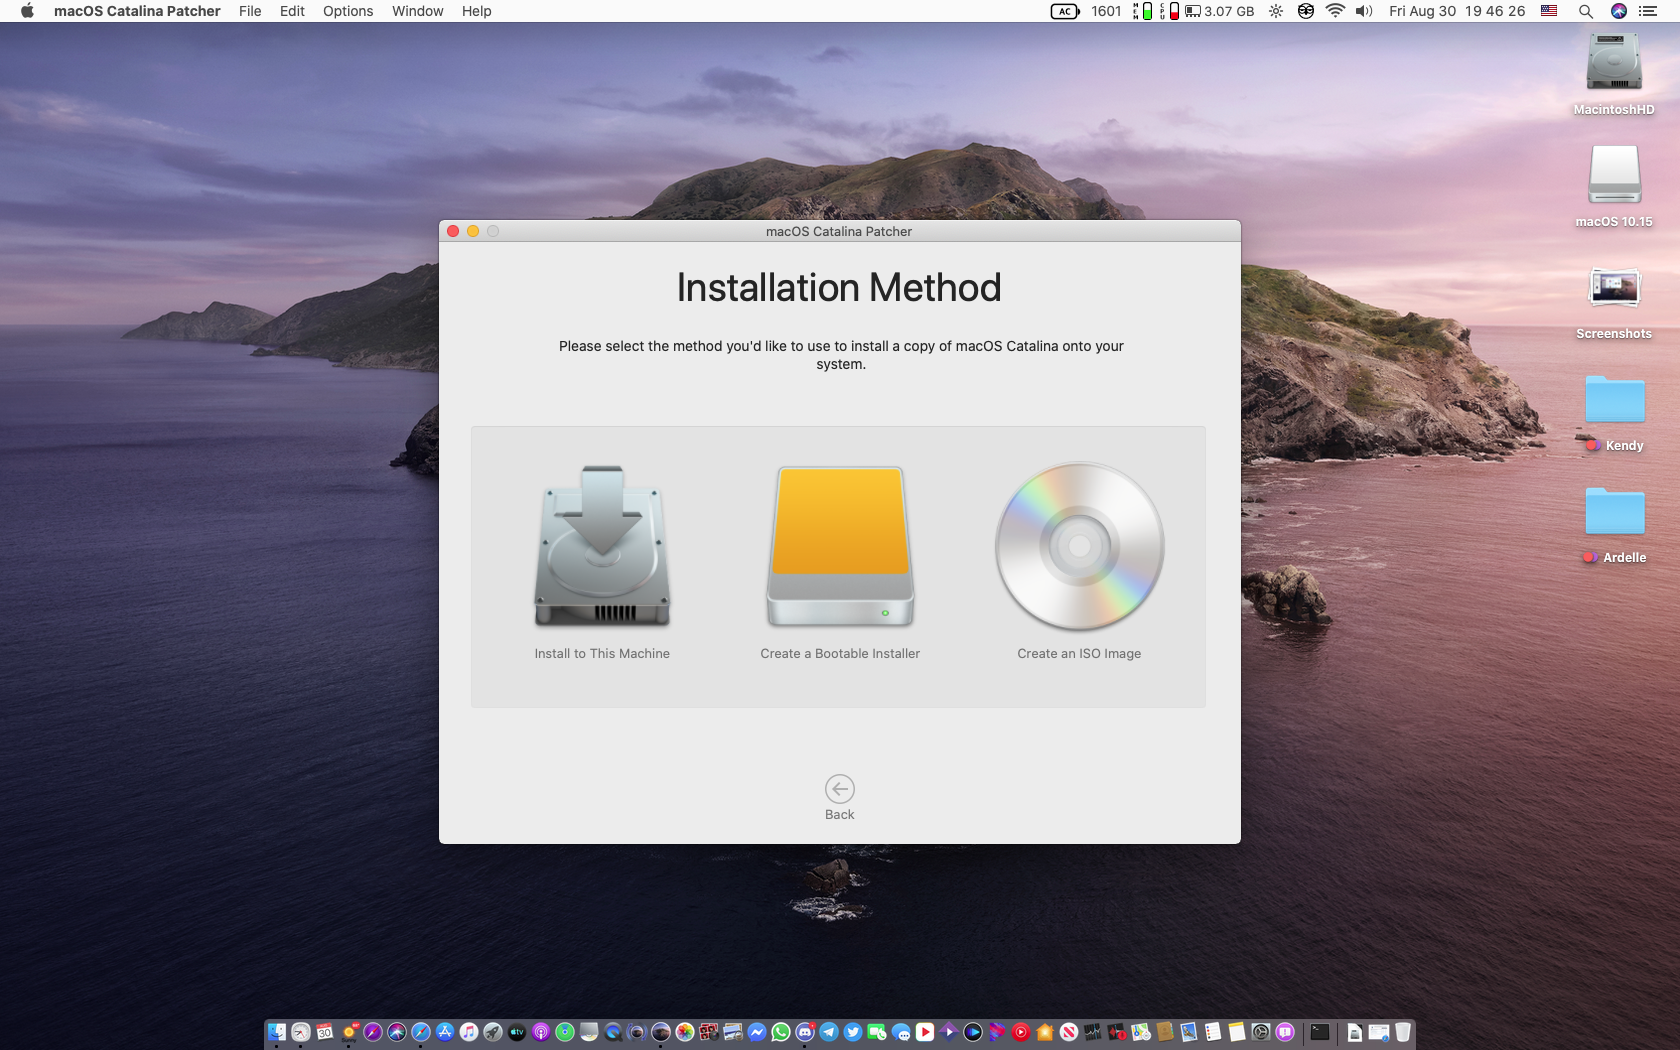Open Twitter from the Dock
This screenshot has width=1680, height=1050.
pyautogui.click(x=853, y=1032)
